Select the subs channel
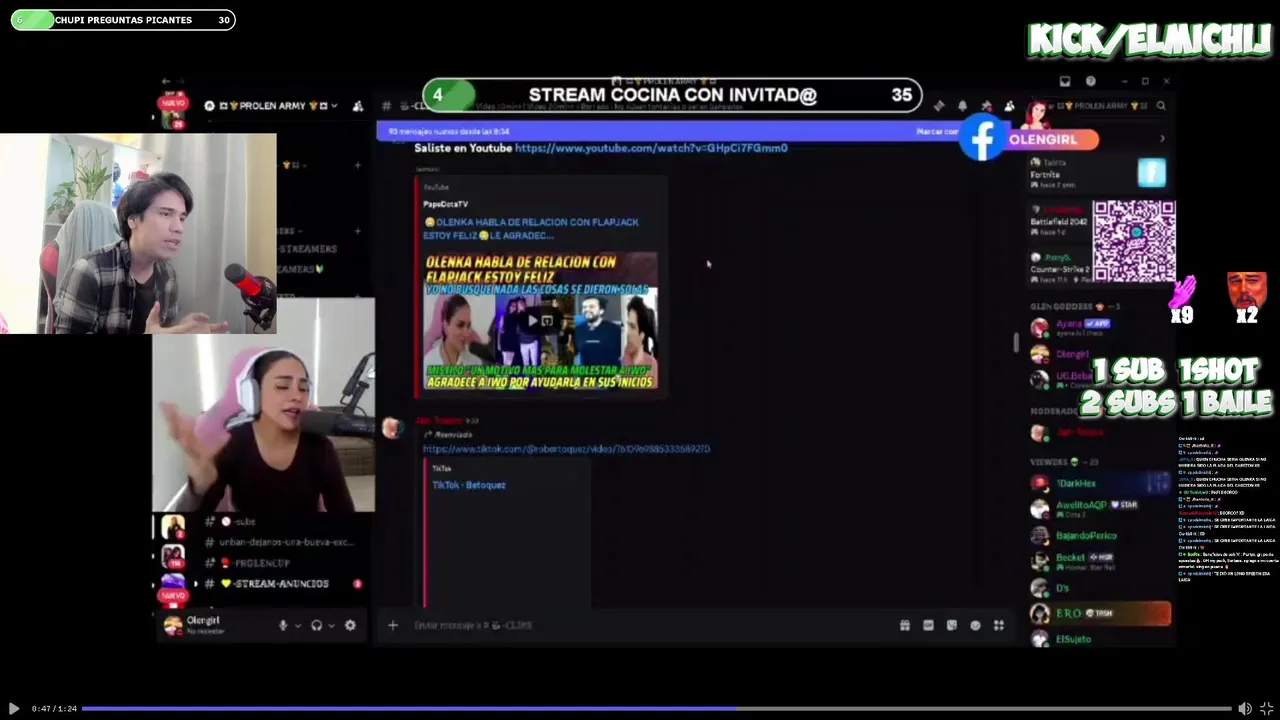Image resolution: width=1280 pixels, height=720 pixels. (280, 522)
